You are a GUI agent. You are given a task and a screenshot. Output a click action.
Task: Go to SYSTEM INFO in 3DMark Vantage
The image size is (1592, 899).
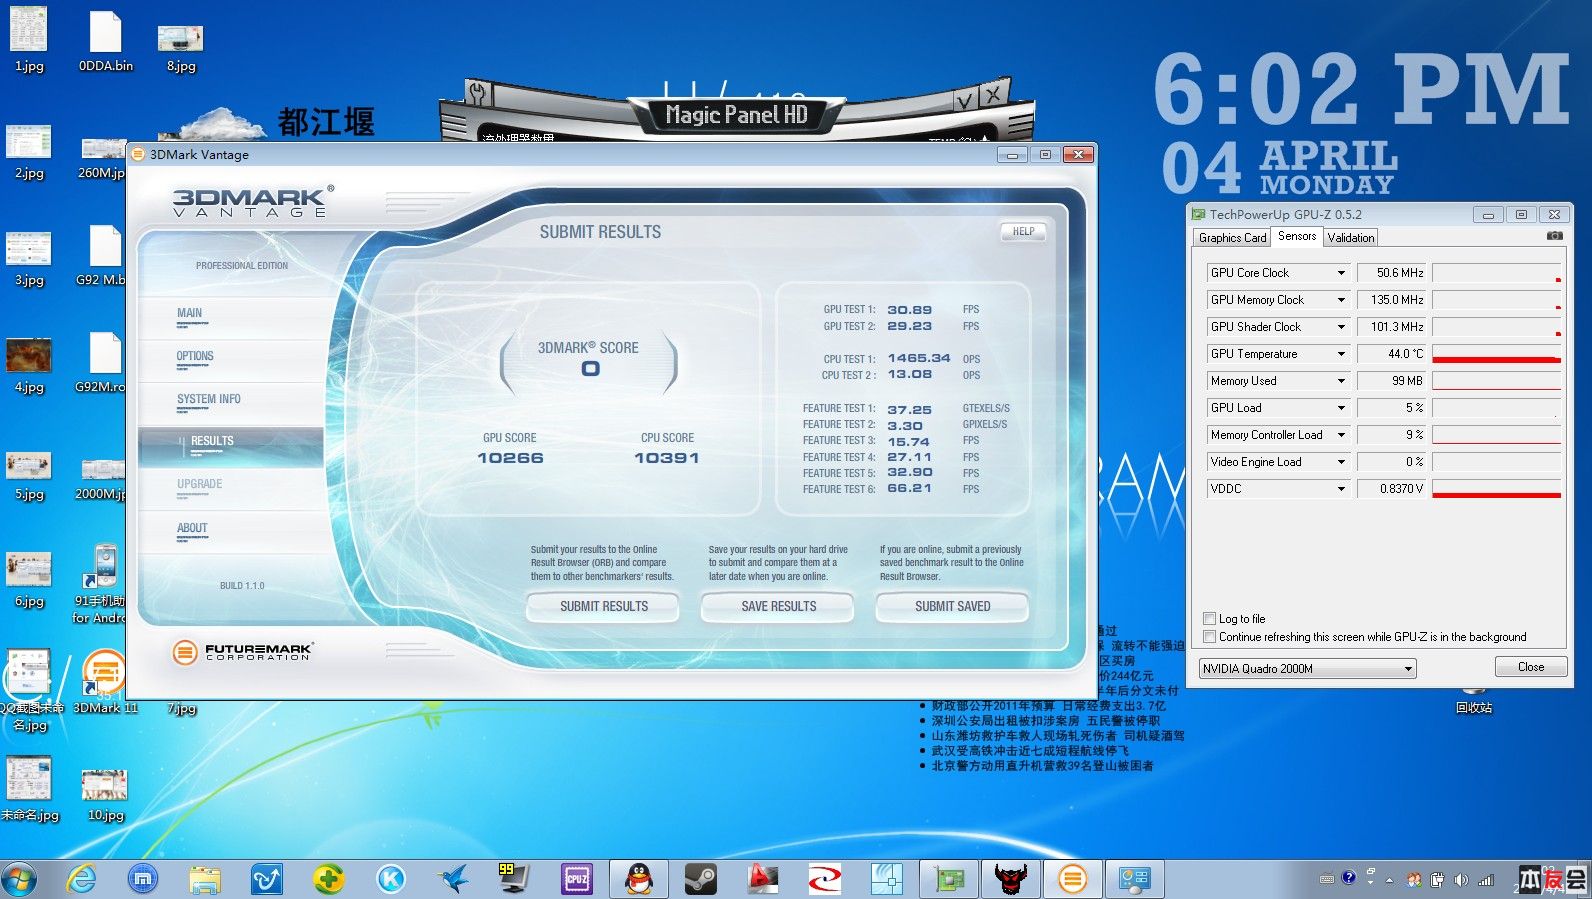click(231, 402)
